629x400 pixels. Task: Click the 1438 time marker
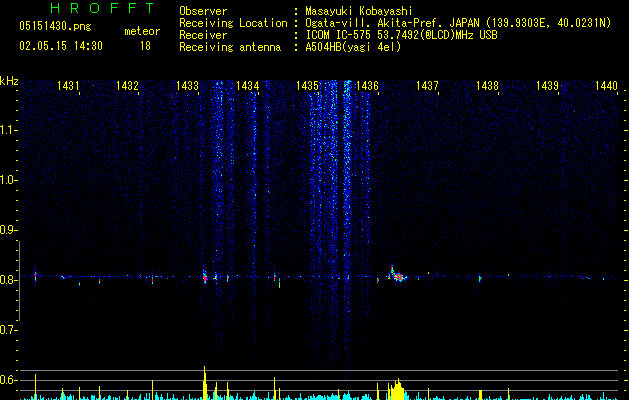pyautogui.click(x=487, y=86)
